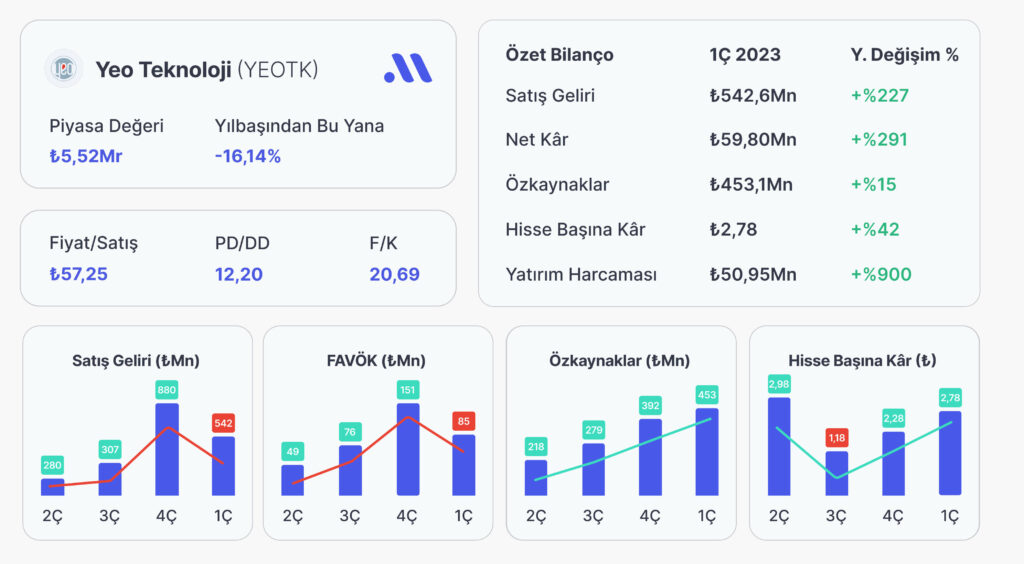This screenshot has width=1024, height=564.
Task: Click the Yılbaşından Bu Yana label
Action: [x=299, y=126]
